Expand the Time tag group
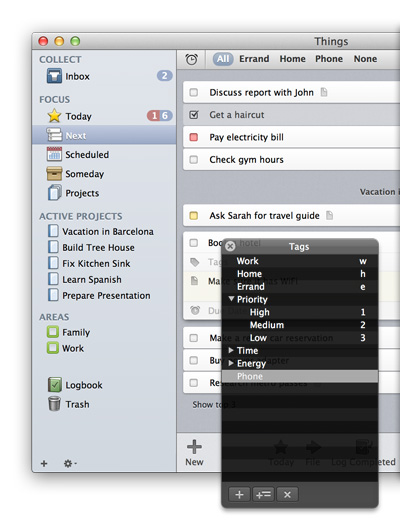 231,350
